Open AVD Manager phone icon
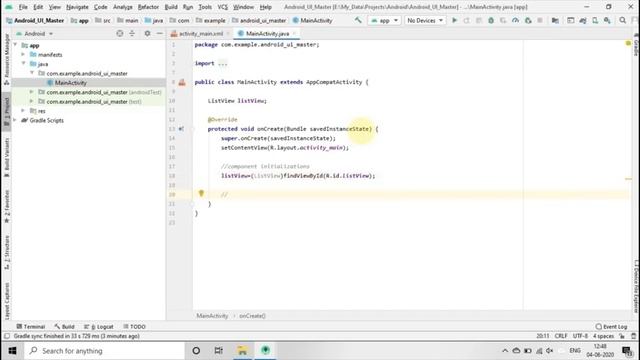Image resolution: width=640 pixels, height=360 pixels. pos(595,20)
